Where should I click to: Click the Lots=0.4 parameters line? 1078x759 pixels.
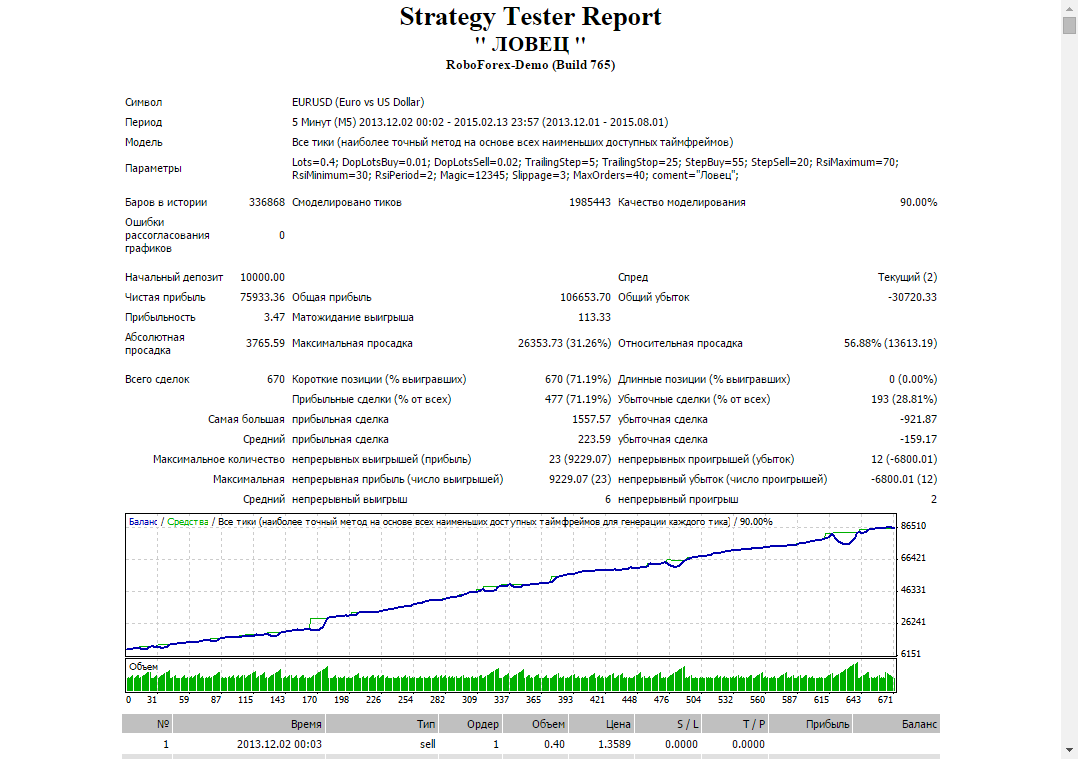[x=595, y=168]
